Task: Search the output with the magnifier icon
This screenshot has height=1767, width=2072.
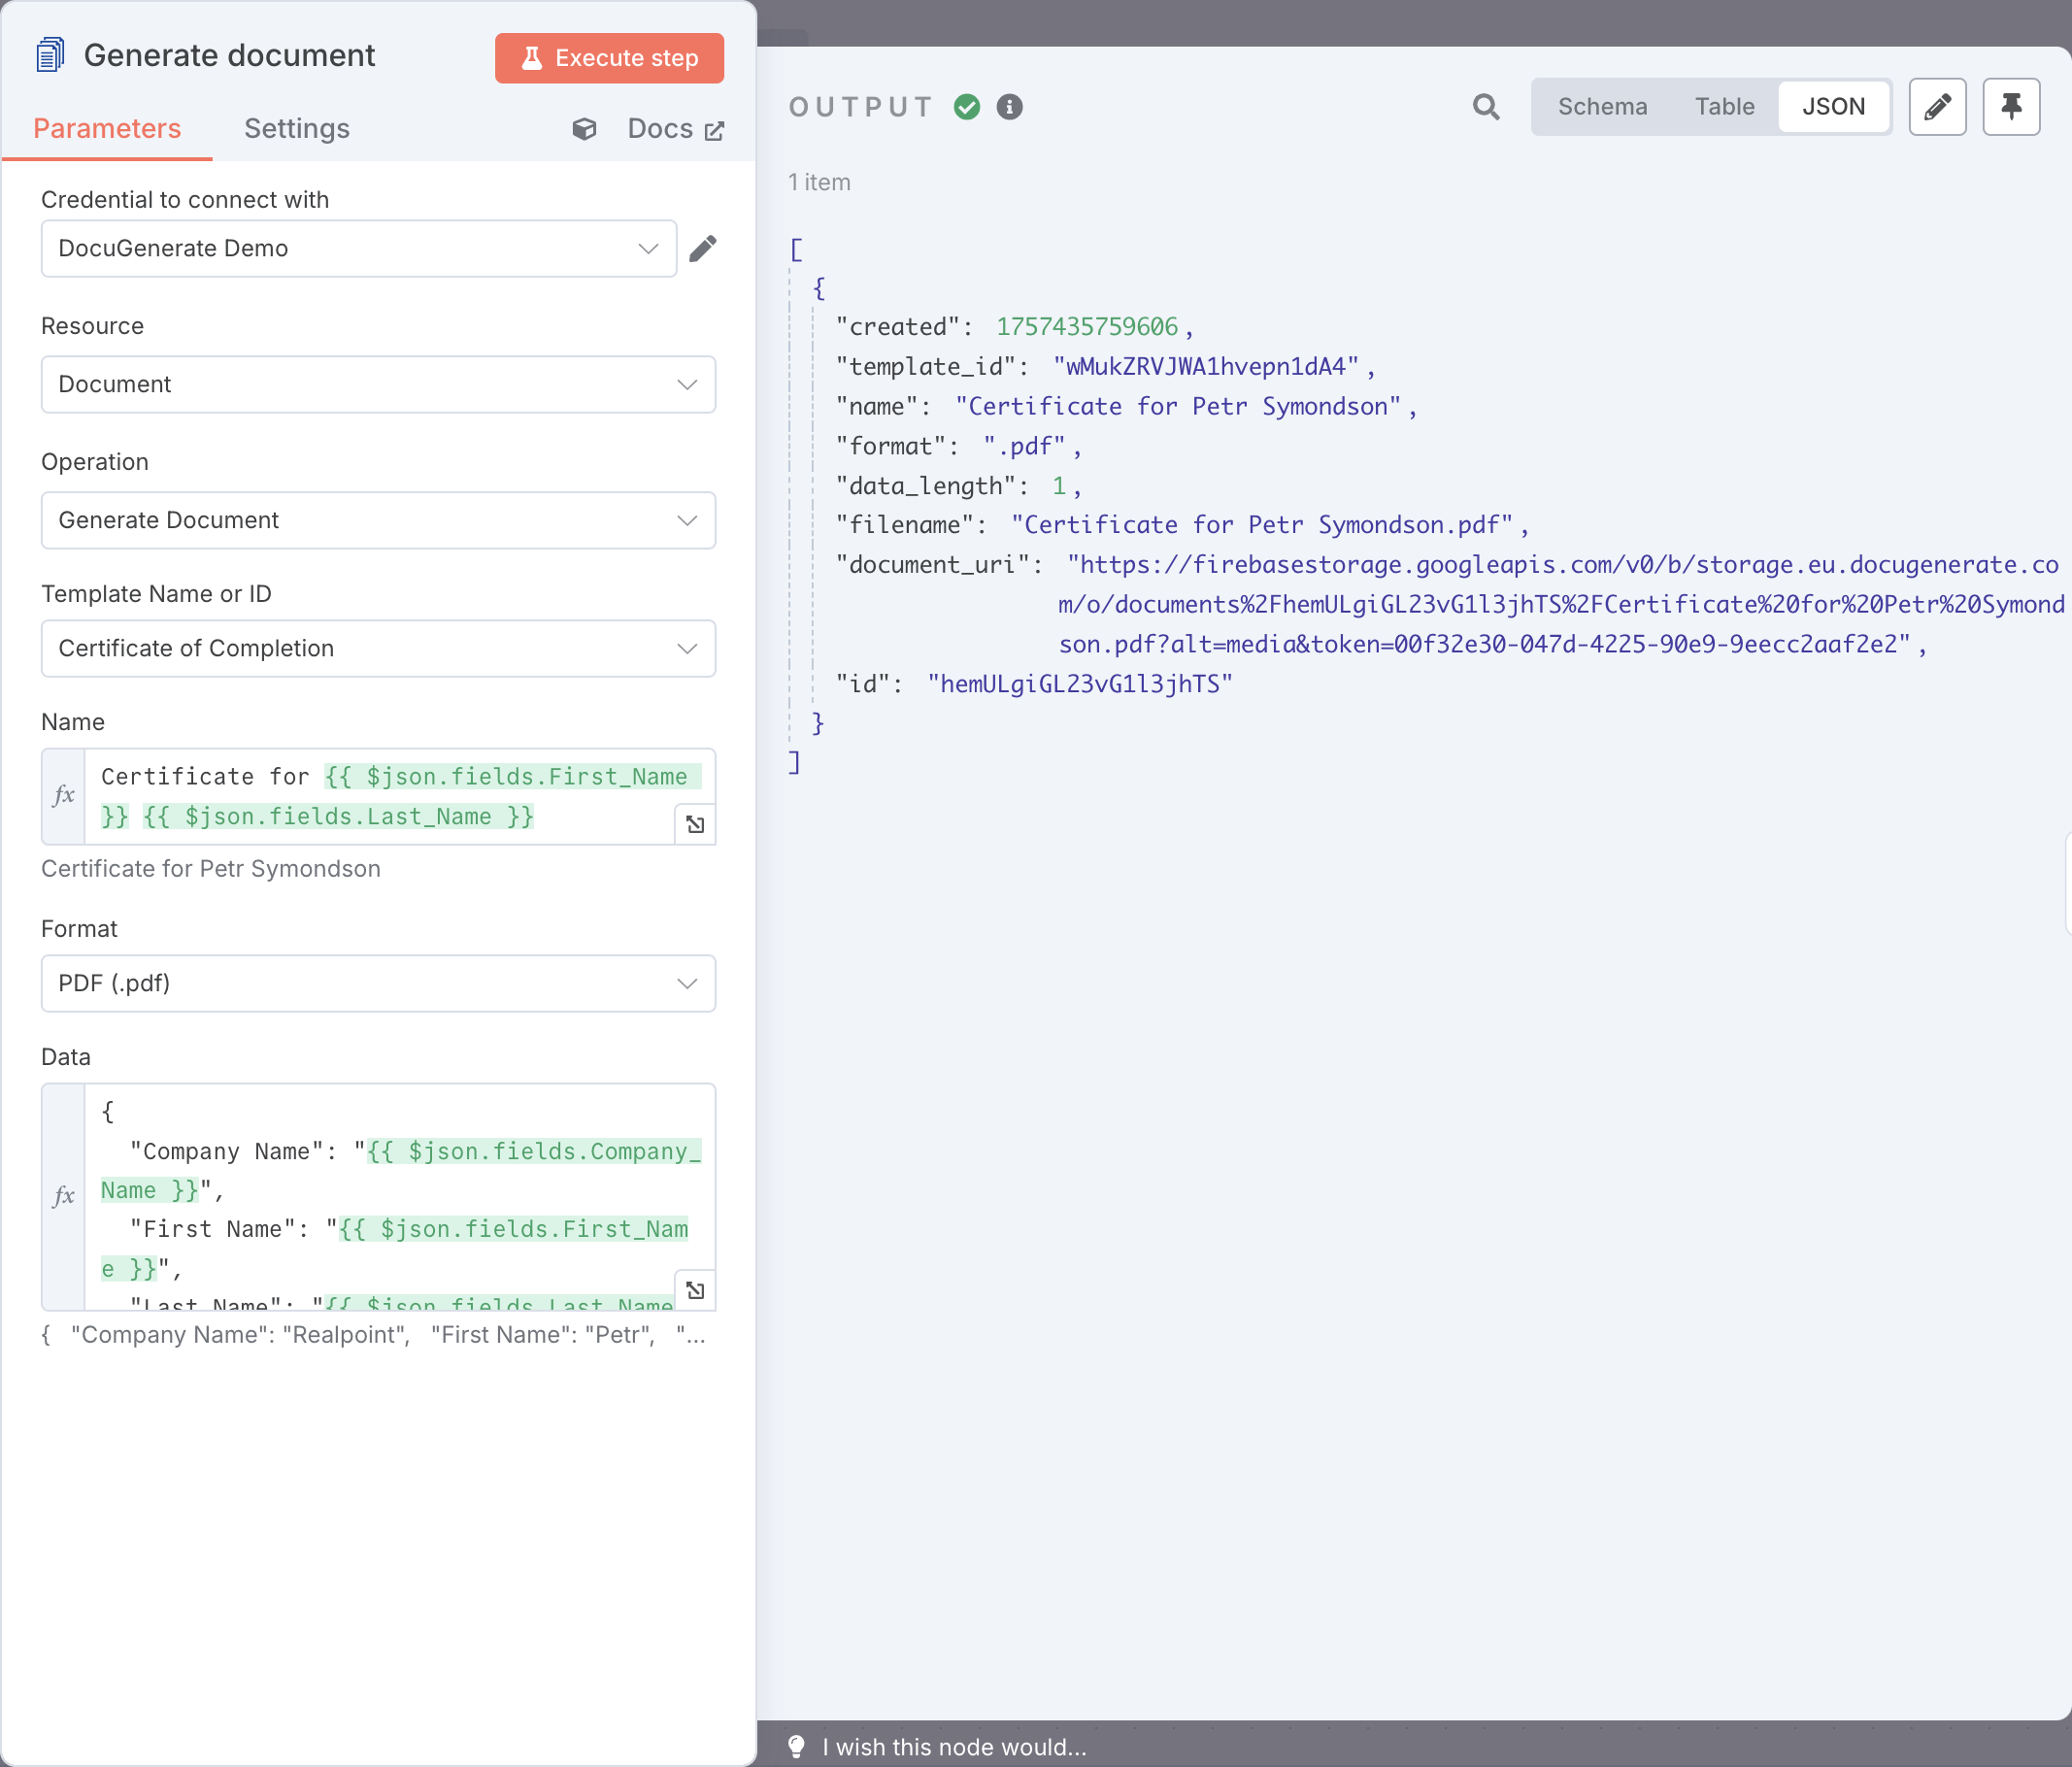Action: click(x=1486, y=107)
